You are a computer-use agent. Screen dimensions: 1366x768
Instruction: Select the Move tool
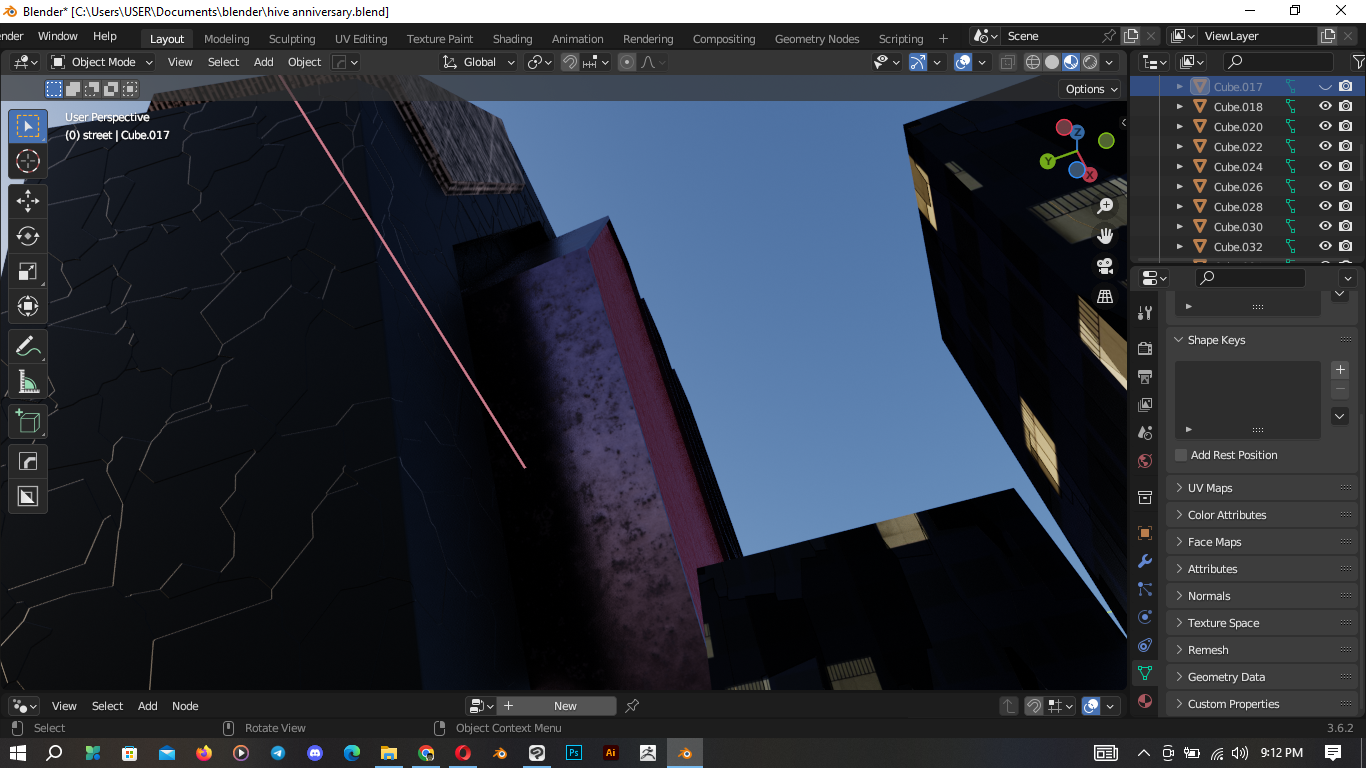pos(28,201)
